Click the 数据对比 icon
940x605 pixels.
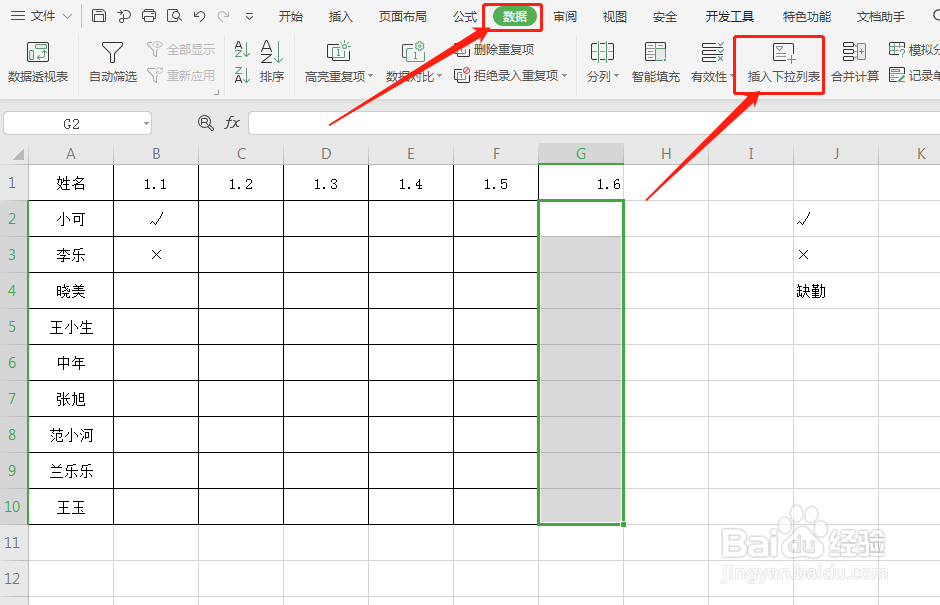point(413,52)
